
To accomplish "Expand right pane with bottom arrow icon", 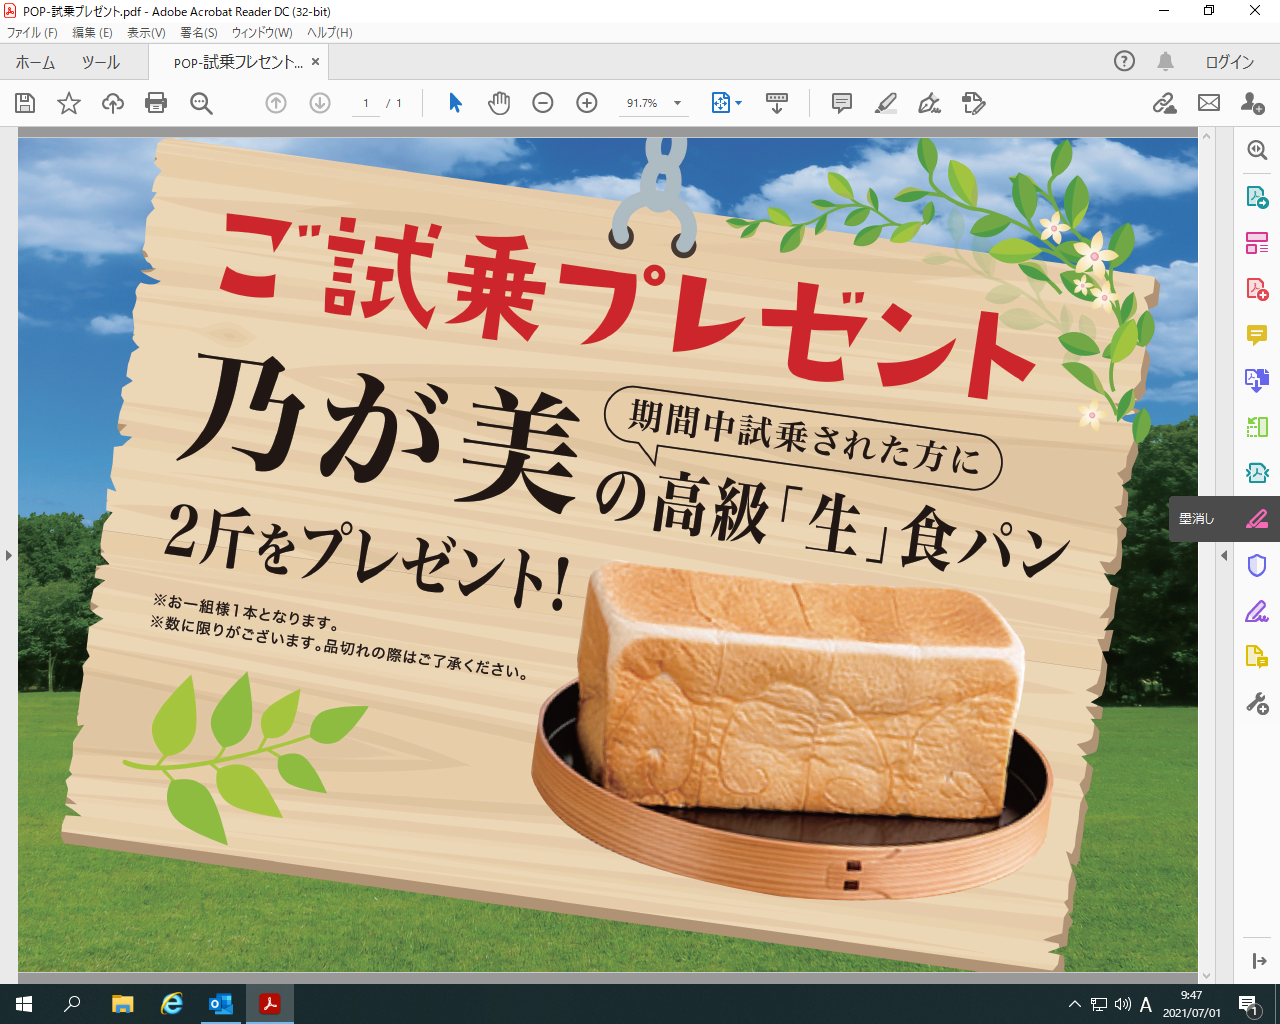I will tap(1259, 961).
